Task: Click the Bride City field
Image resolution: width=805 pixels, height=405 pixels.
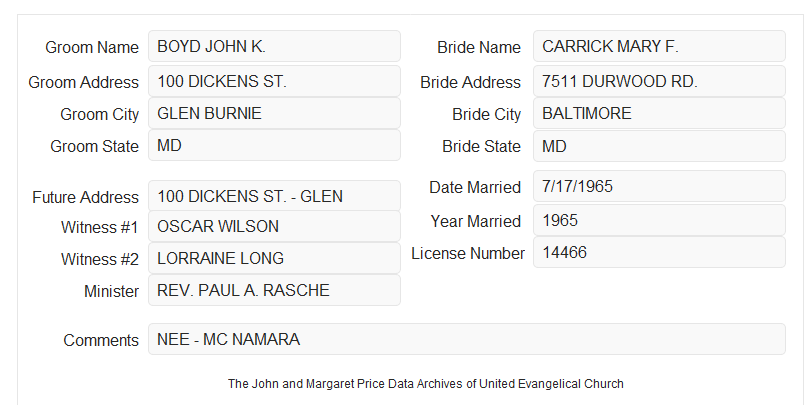Action: coord(659,113)
